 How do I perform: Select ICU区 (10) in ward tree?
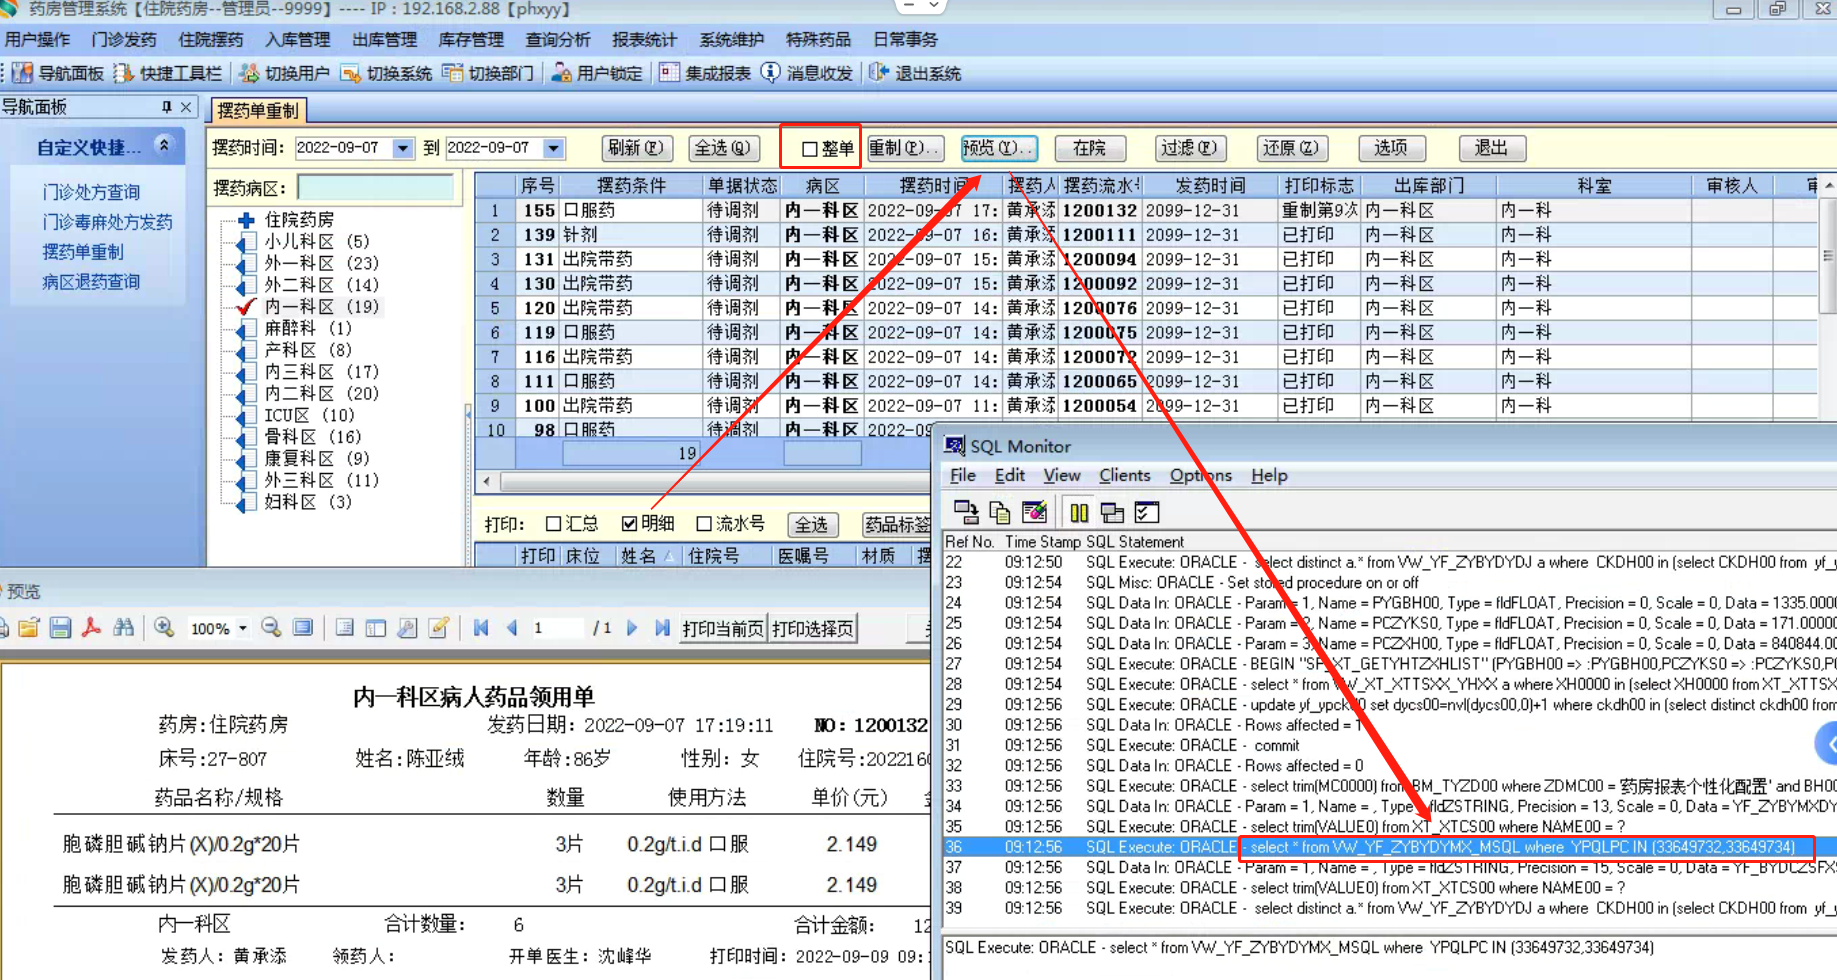coord(309,415)
